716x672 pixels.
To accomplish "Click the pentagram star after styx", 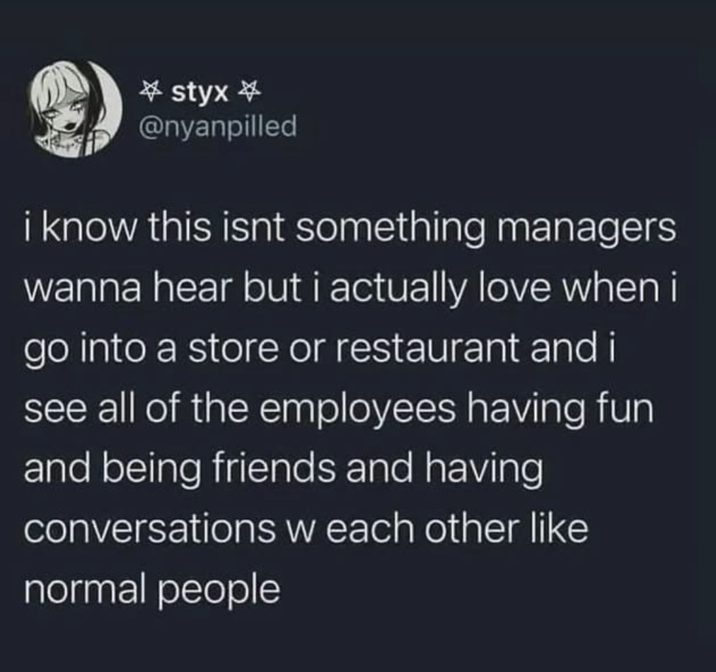I will [249, 92].
